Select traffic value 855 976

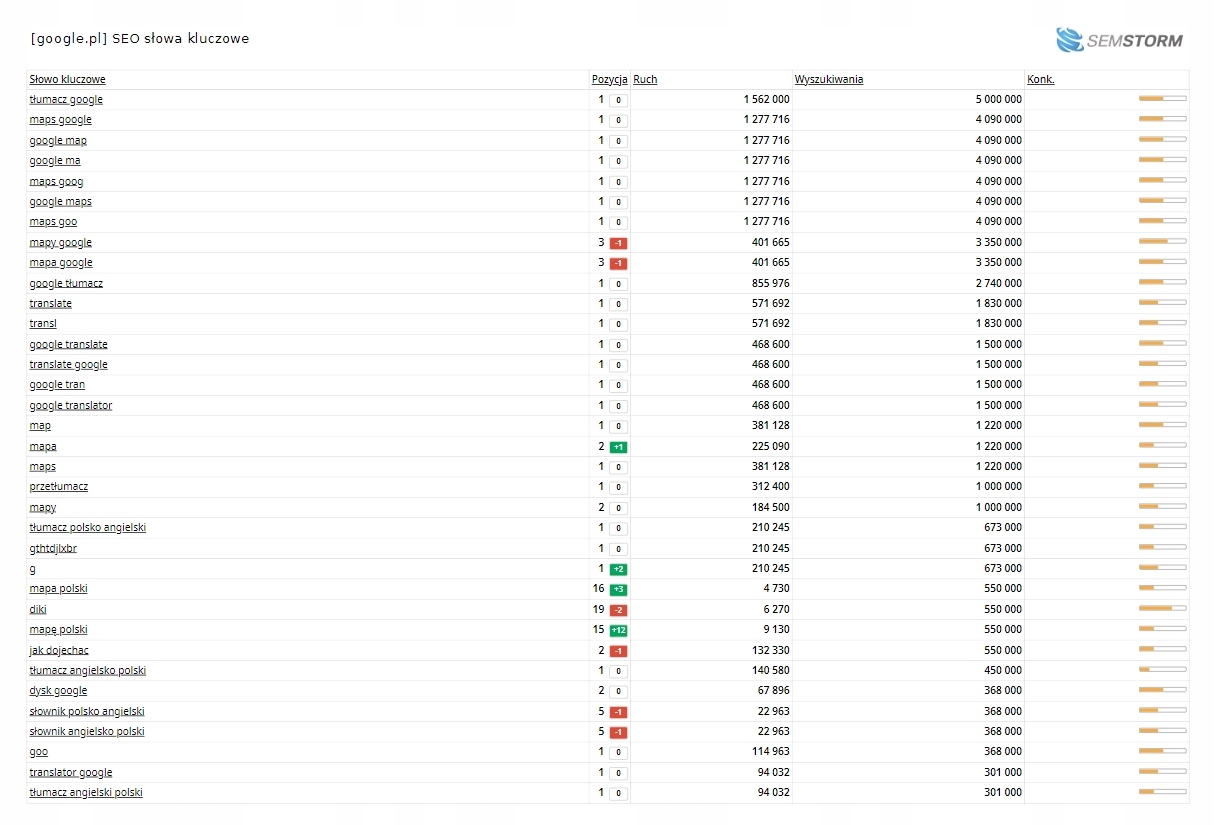770,284
